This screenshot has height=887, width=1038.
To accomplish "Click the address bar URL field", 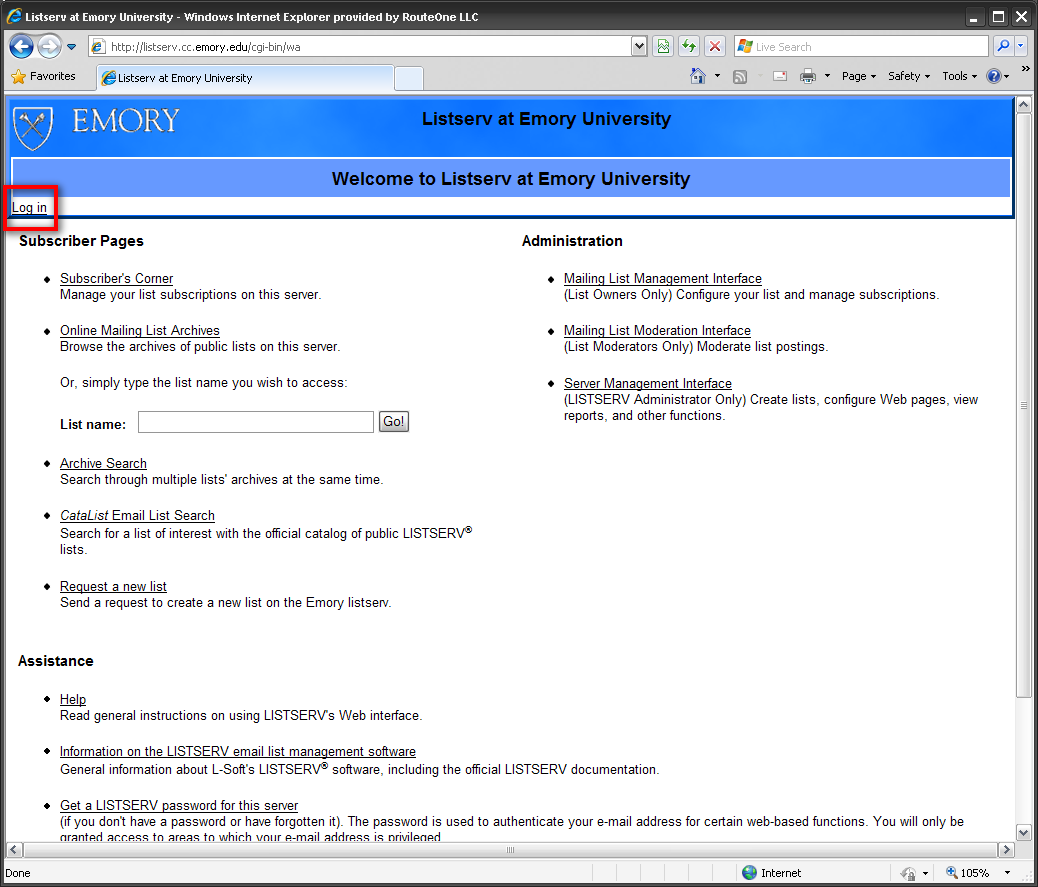I will (361, 46).
